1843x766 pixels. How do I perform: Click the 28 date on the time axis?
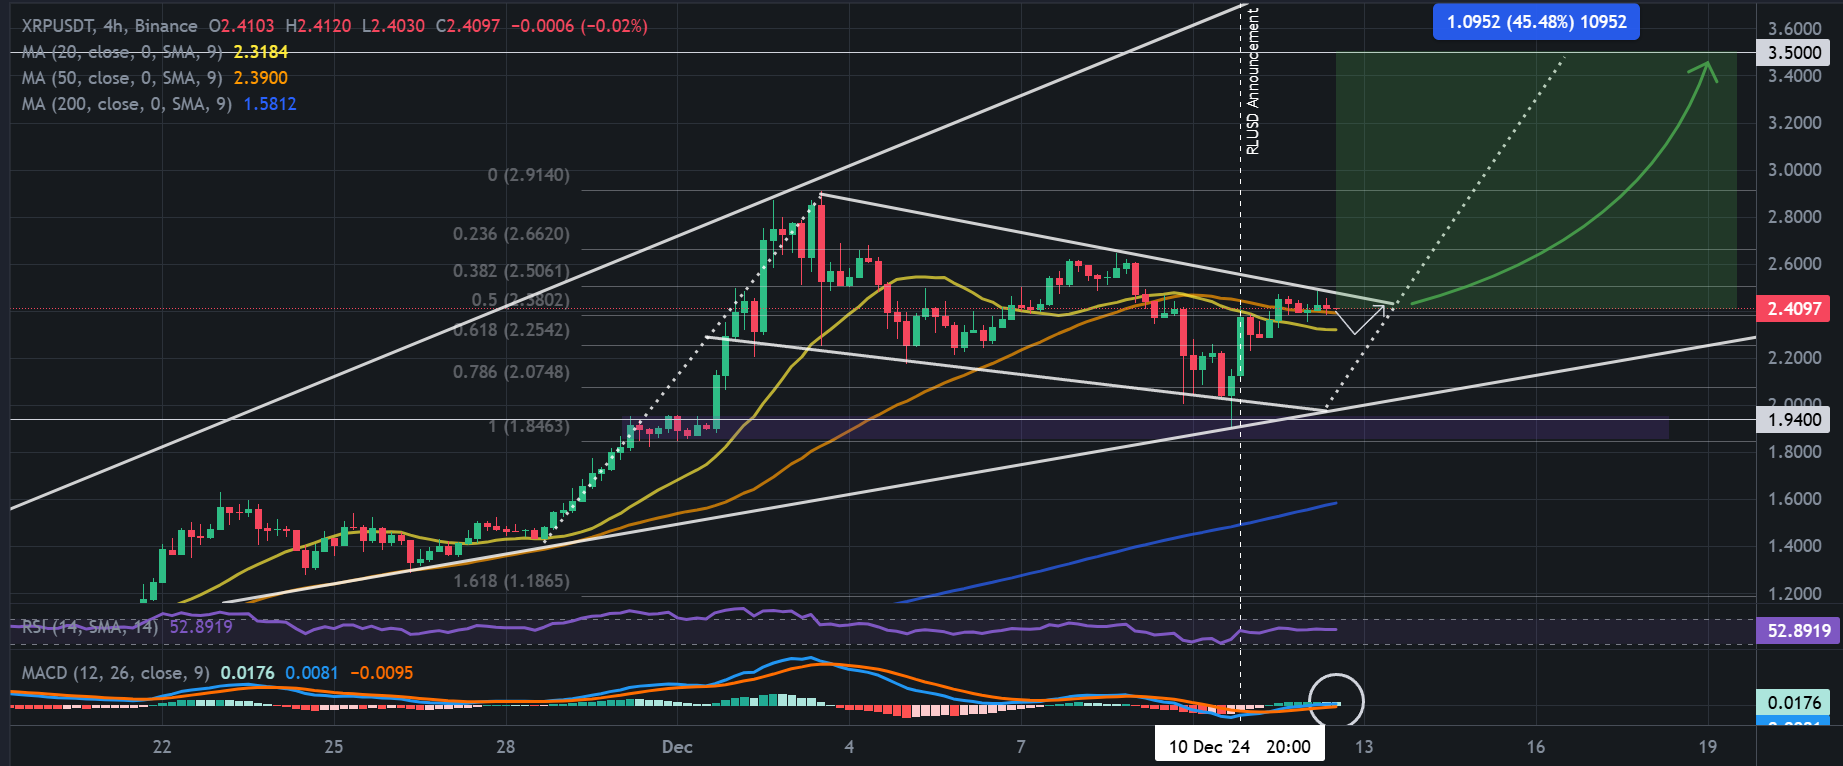pyautogui.click(x=506, y=747)
